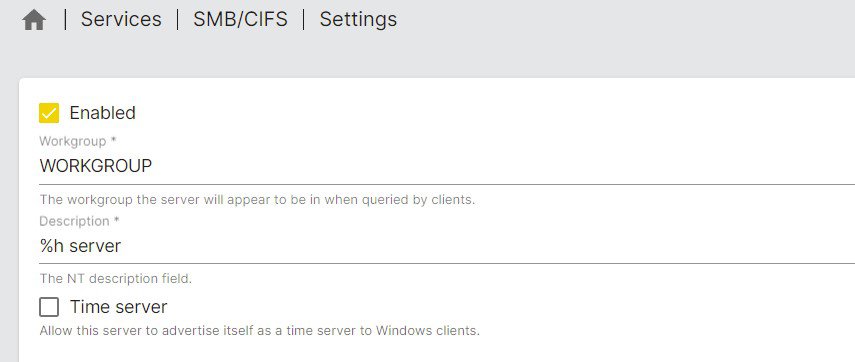Screen dimensions: 855x362
Task: Navigate to the SMB/CIFS breadcrumb
Action: tap(240, 19)
